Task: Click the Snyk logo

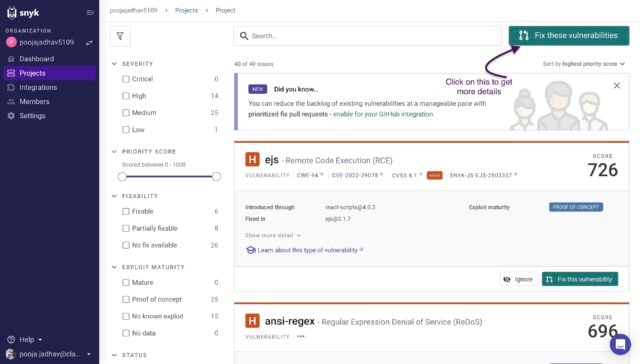Action: 23,13
